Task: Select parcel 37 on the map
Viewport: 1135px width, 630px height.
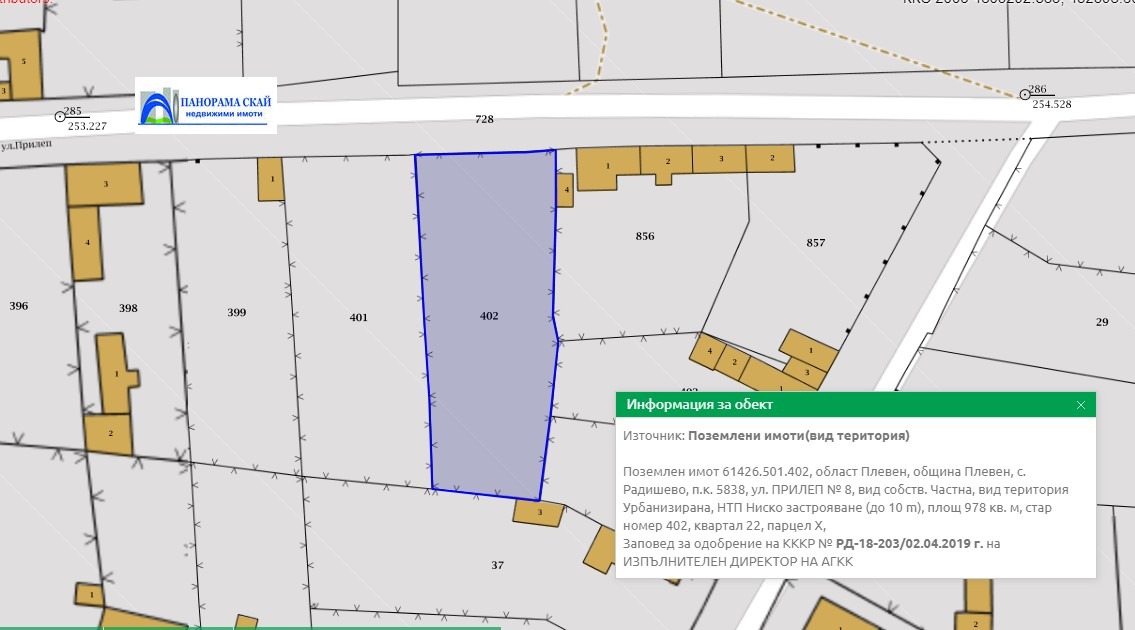Action: coord(497,566)
